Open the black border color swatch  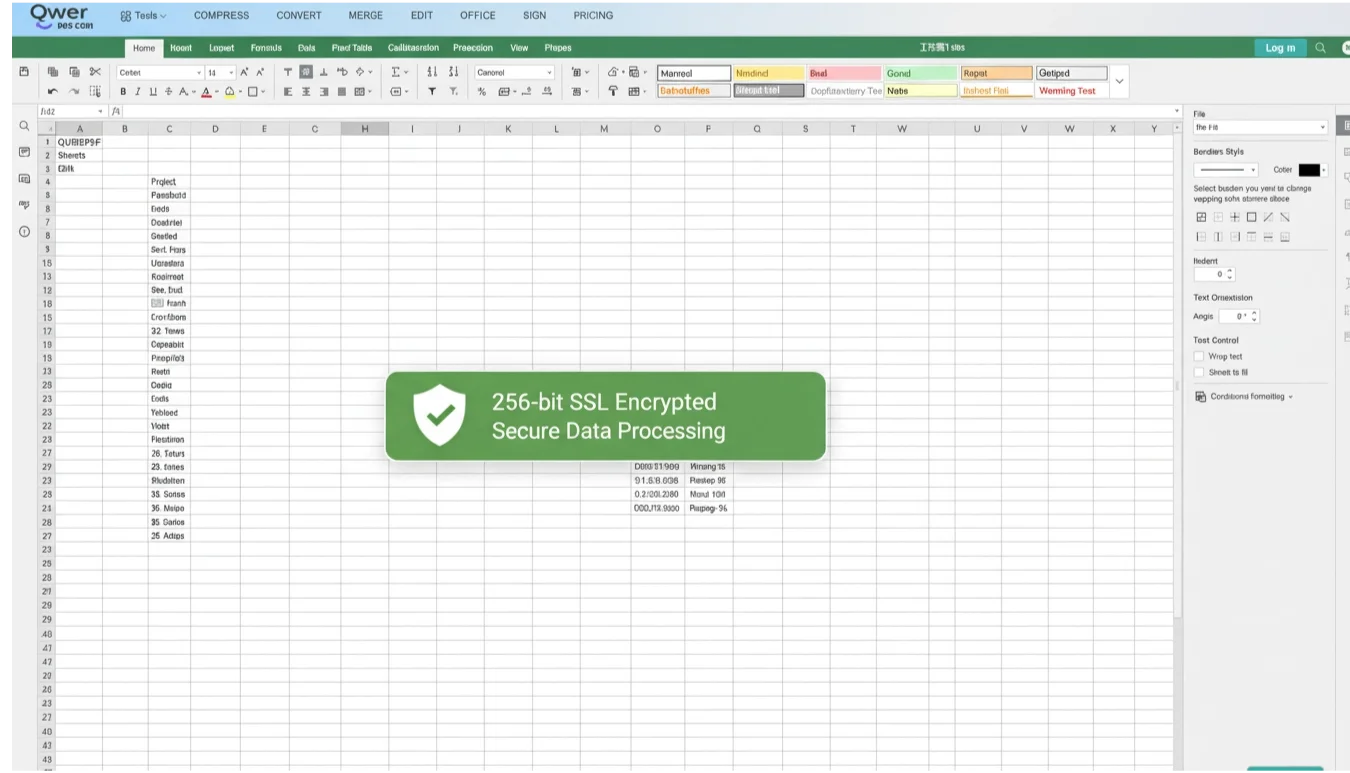pyautogui.click(x=1309, y=170)
